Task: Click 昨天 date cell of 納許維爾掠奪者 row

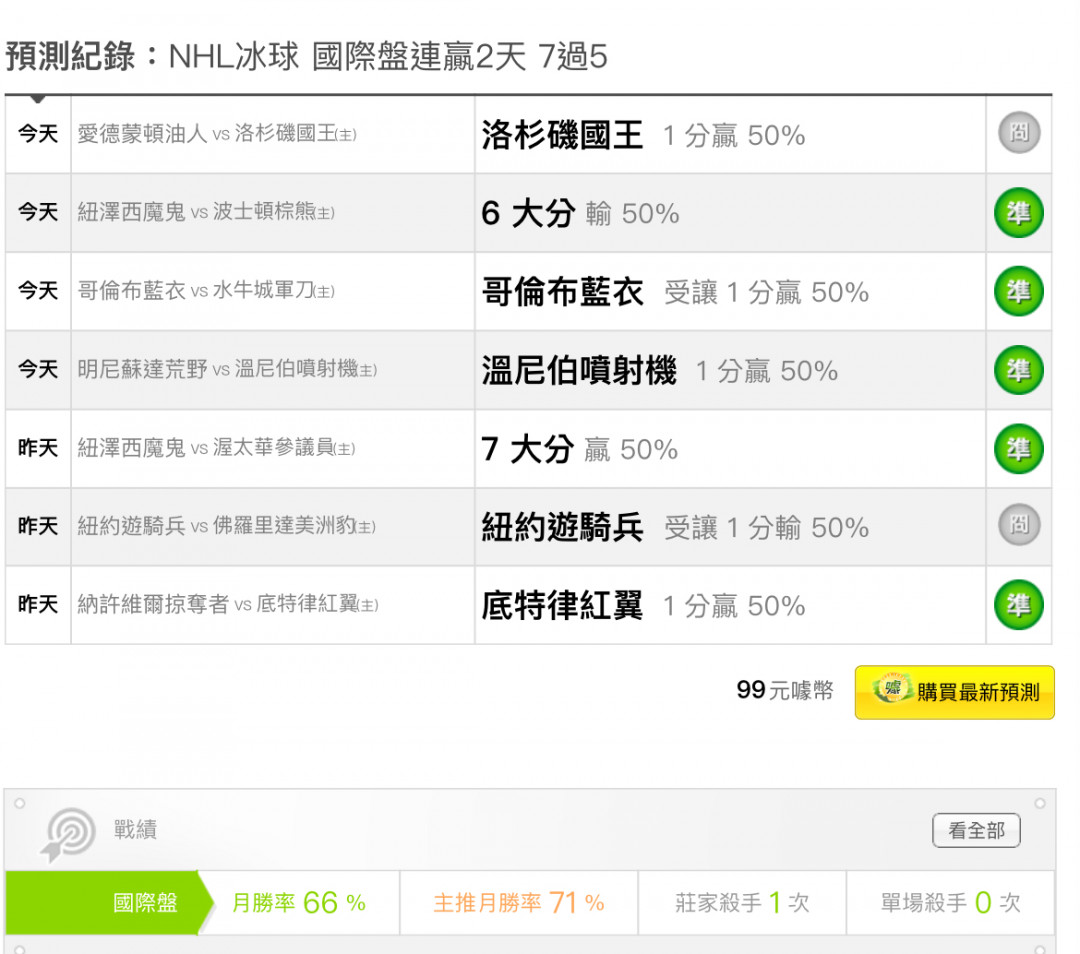Action: (38, 605)
